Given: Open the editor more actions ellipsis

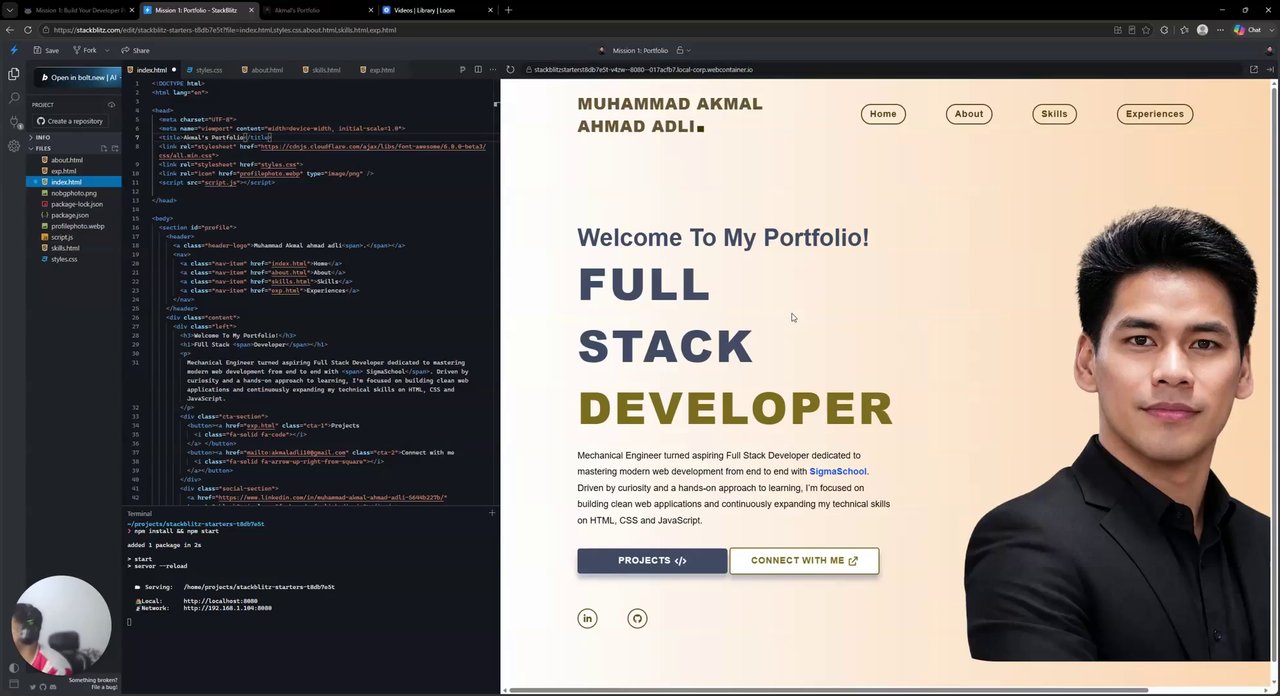Looking at the screenshot, I should tap(492, 70).
